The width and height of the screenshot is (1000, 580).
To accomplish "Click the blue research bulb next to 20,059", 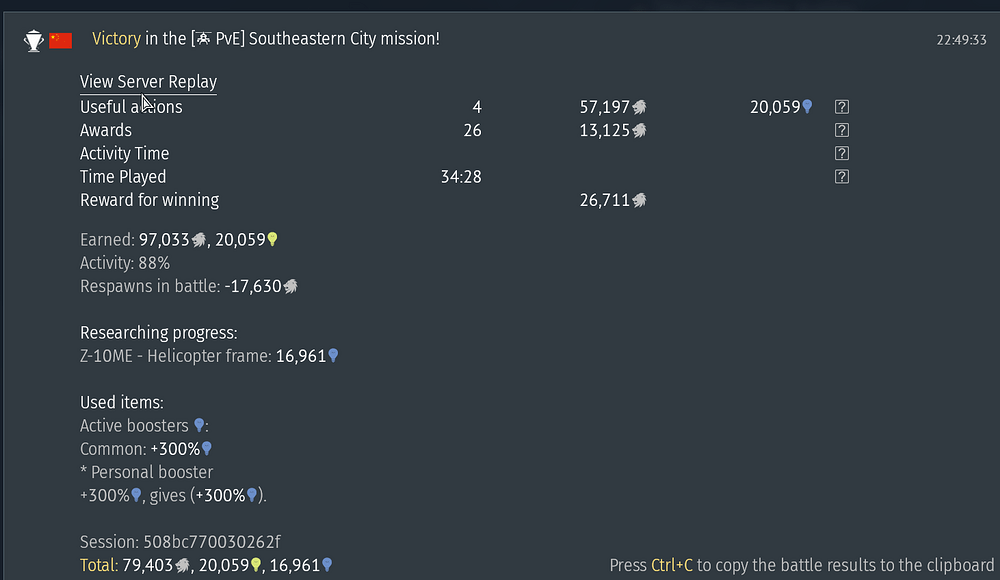I will pyautogui.click(x=807, y=106).
